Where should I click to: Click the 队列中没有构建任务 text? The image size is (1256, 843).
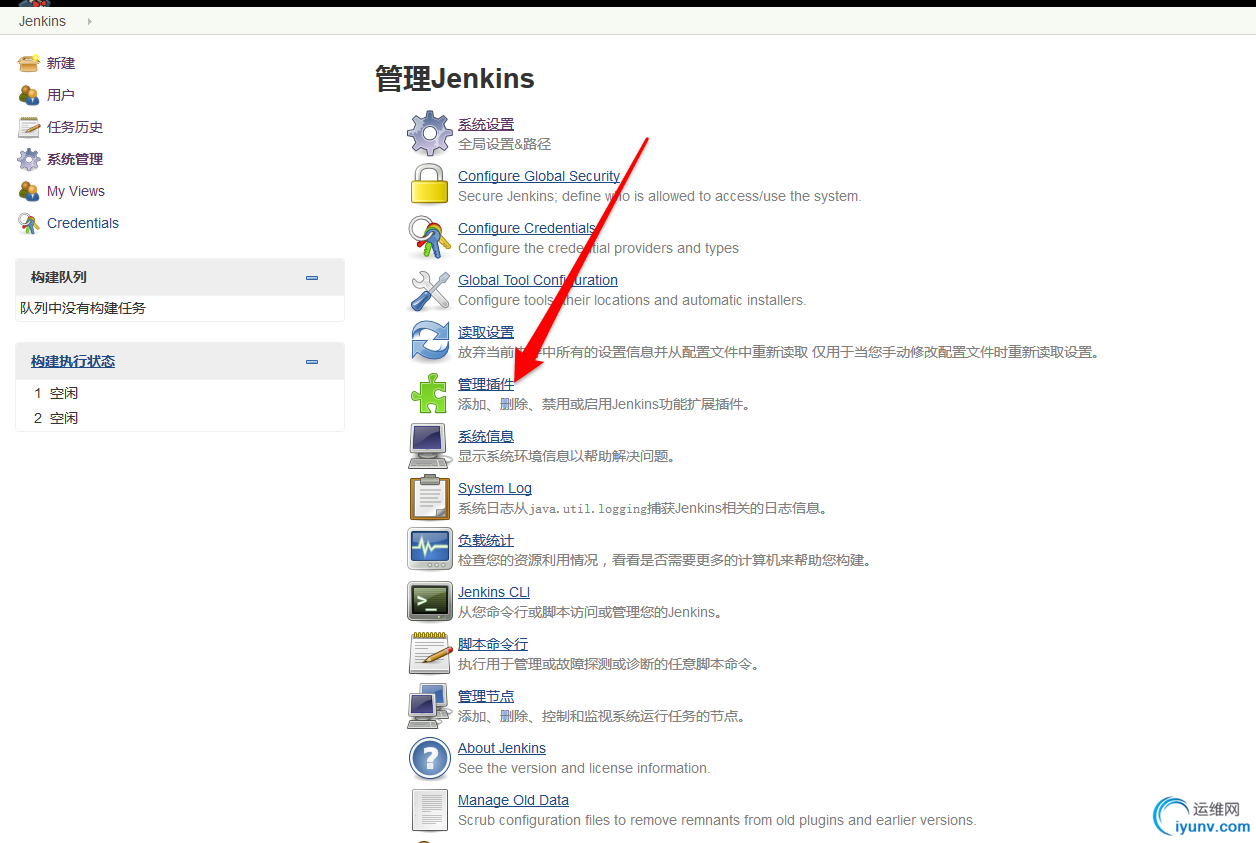83,308
